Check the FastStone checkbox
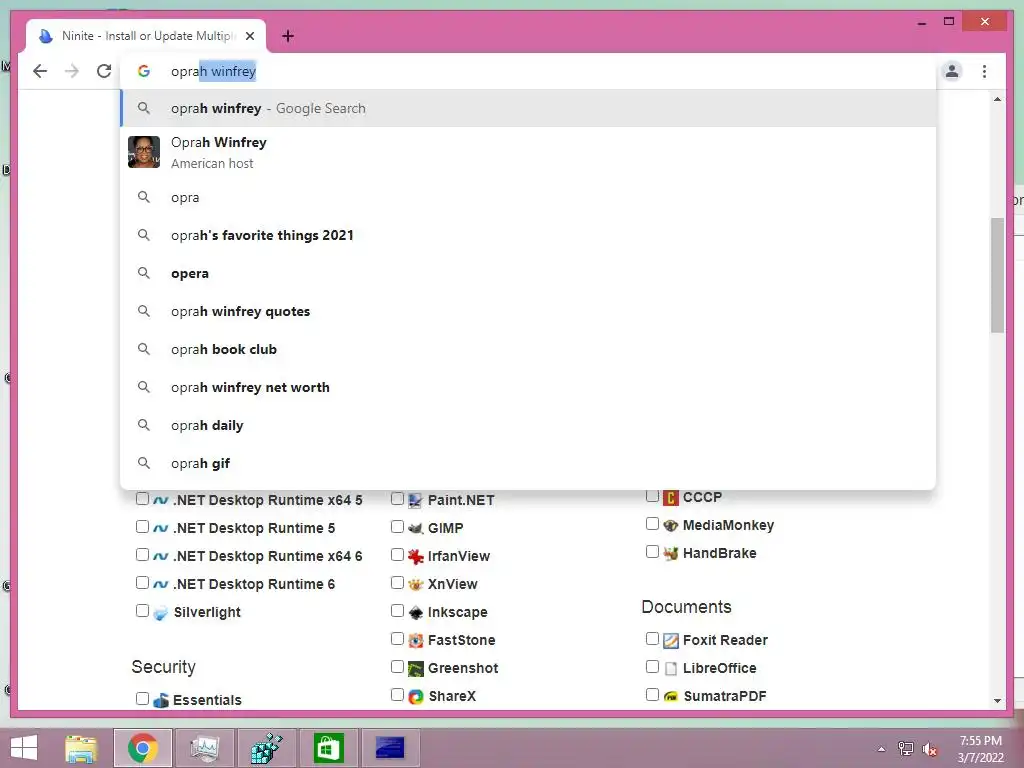 [397, 639]
